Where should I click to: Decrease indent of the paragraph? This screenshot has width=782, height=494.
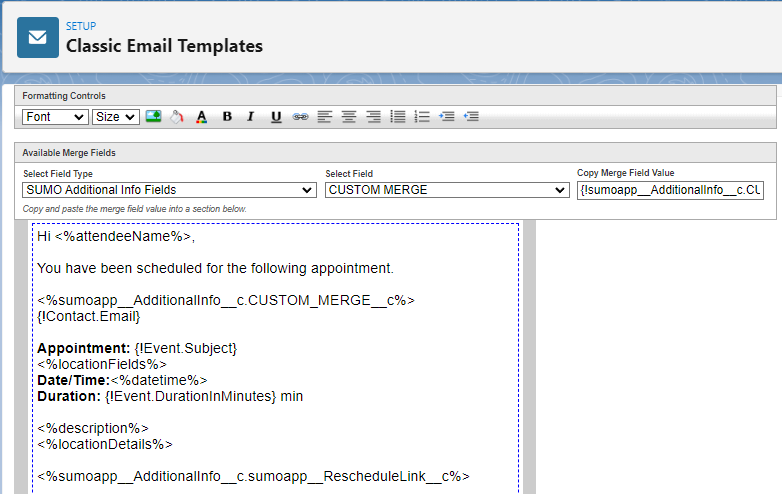click(x=471, y=117)
